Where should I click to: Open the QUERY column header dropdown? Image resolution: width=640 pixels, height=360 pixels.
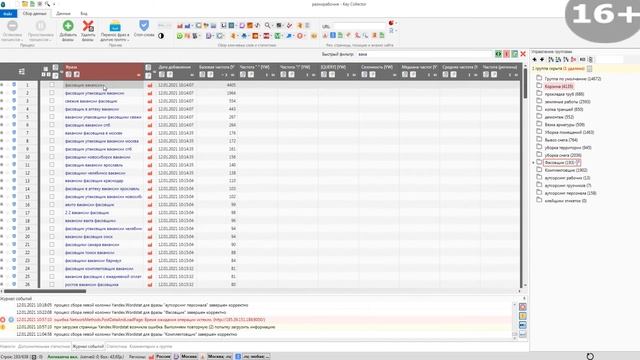coord(354,75)
